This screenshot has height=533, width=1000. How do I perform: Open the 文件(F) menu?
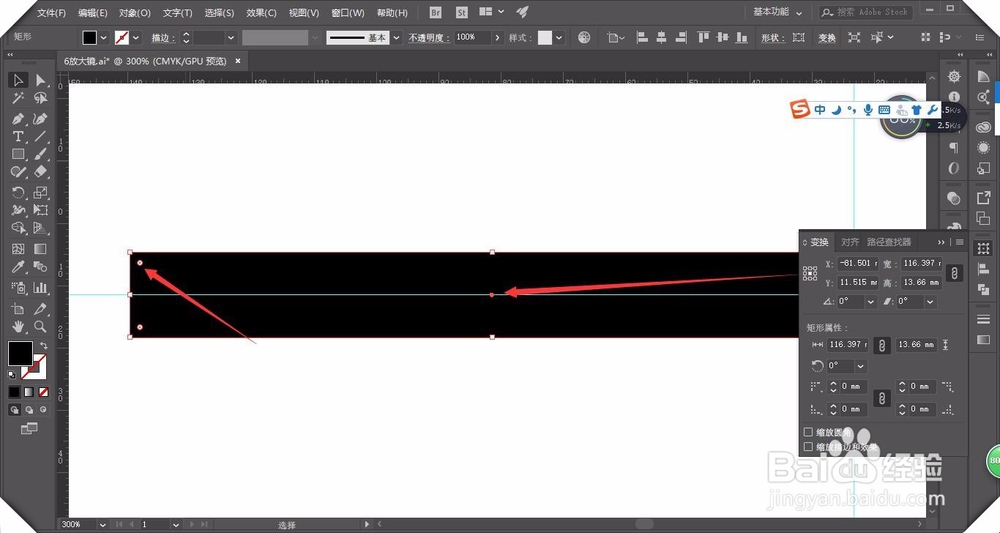(x=51, y=13)
